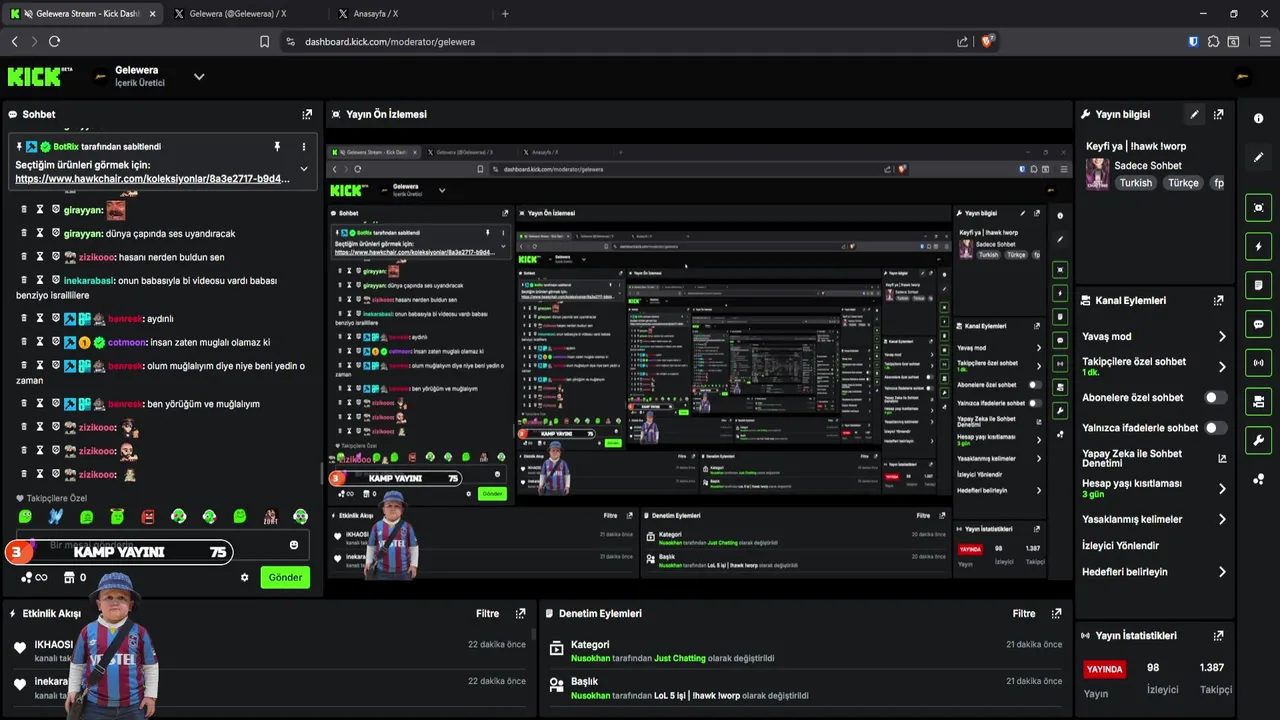Ban the user who wrote 'aydınlı'
Viewport: 1280px width, 720px height.
[x=57, y=319]
